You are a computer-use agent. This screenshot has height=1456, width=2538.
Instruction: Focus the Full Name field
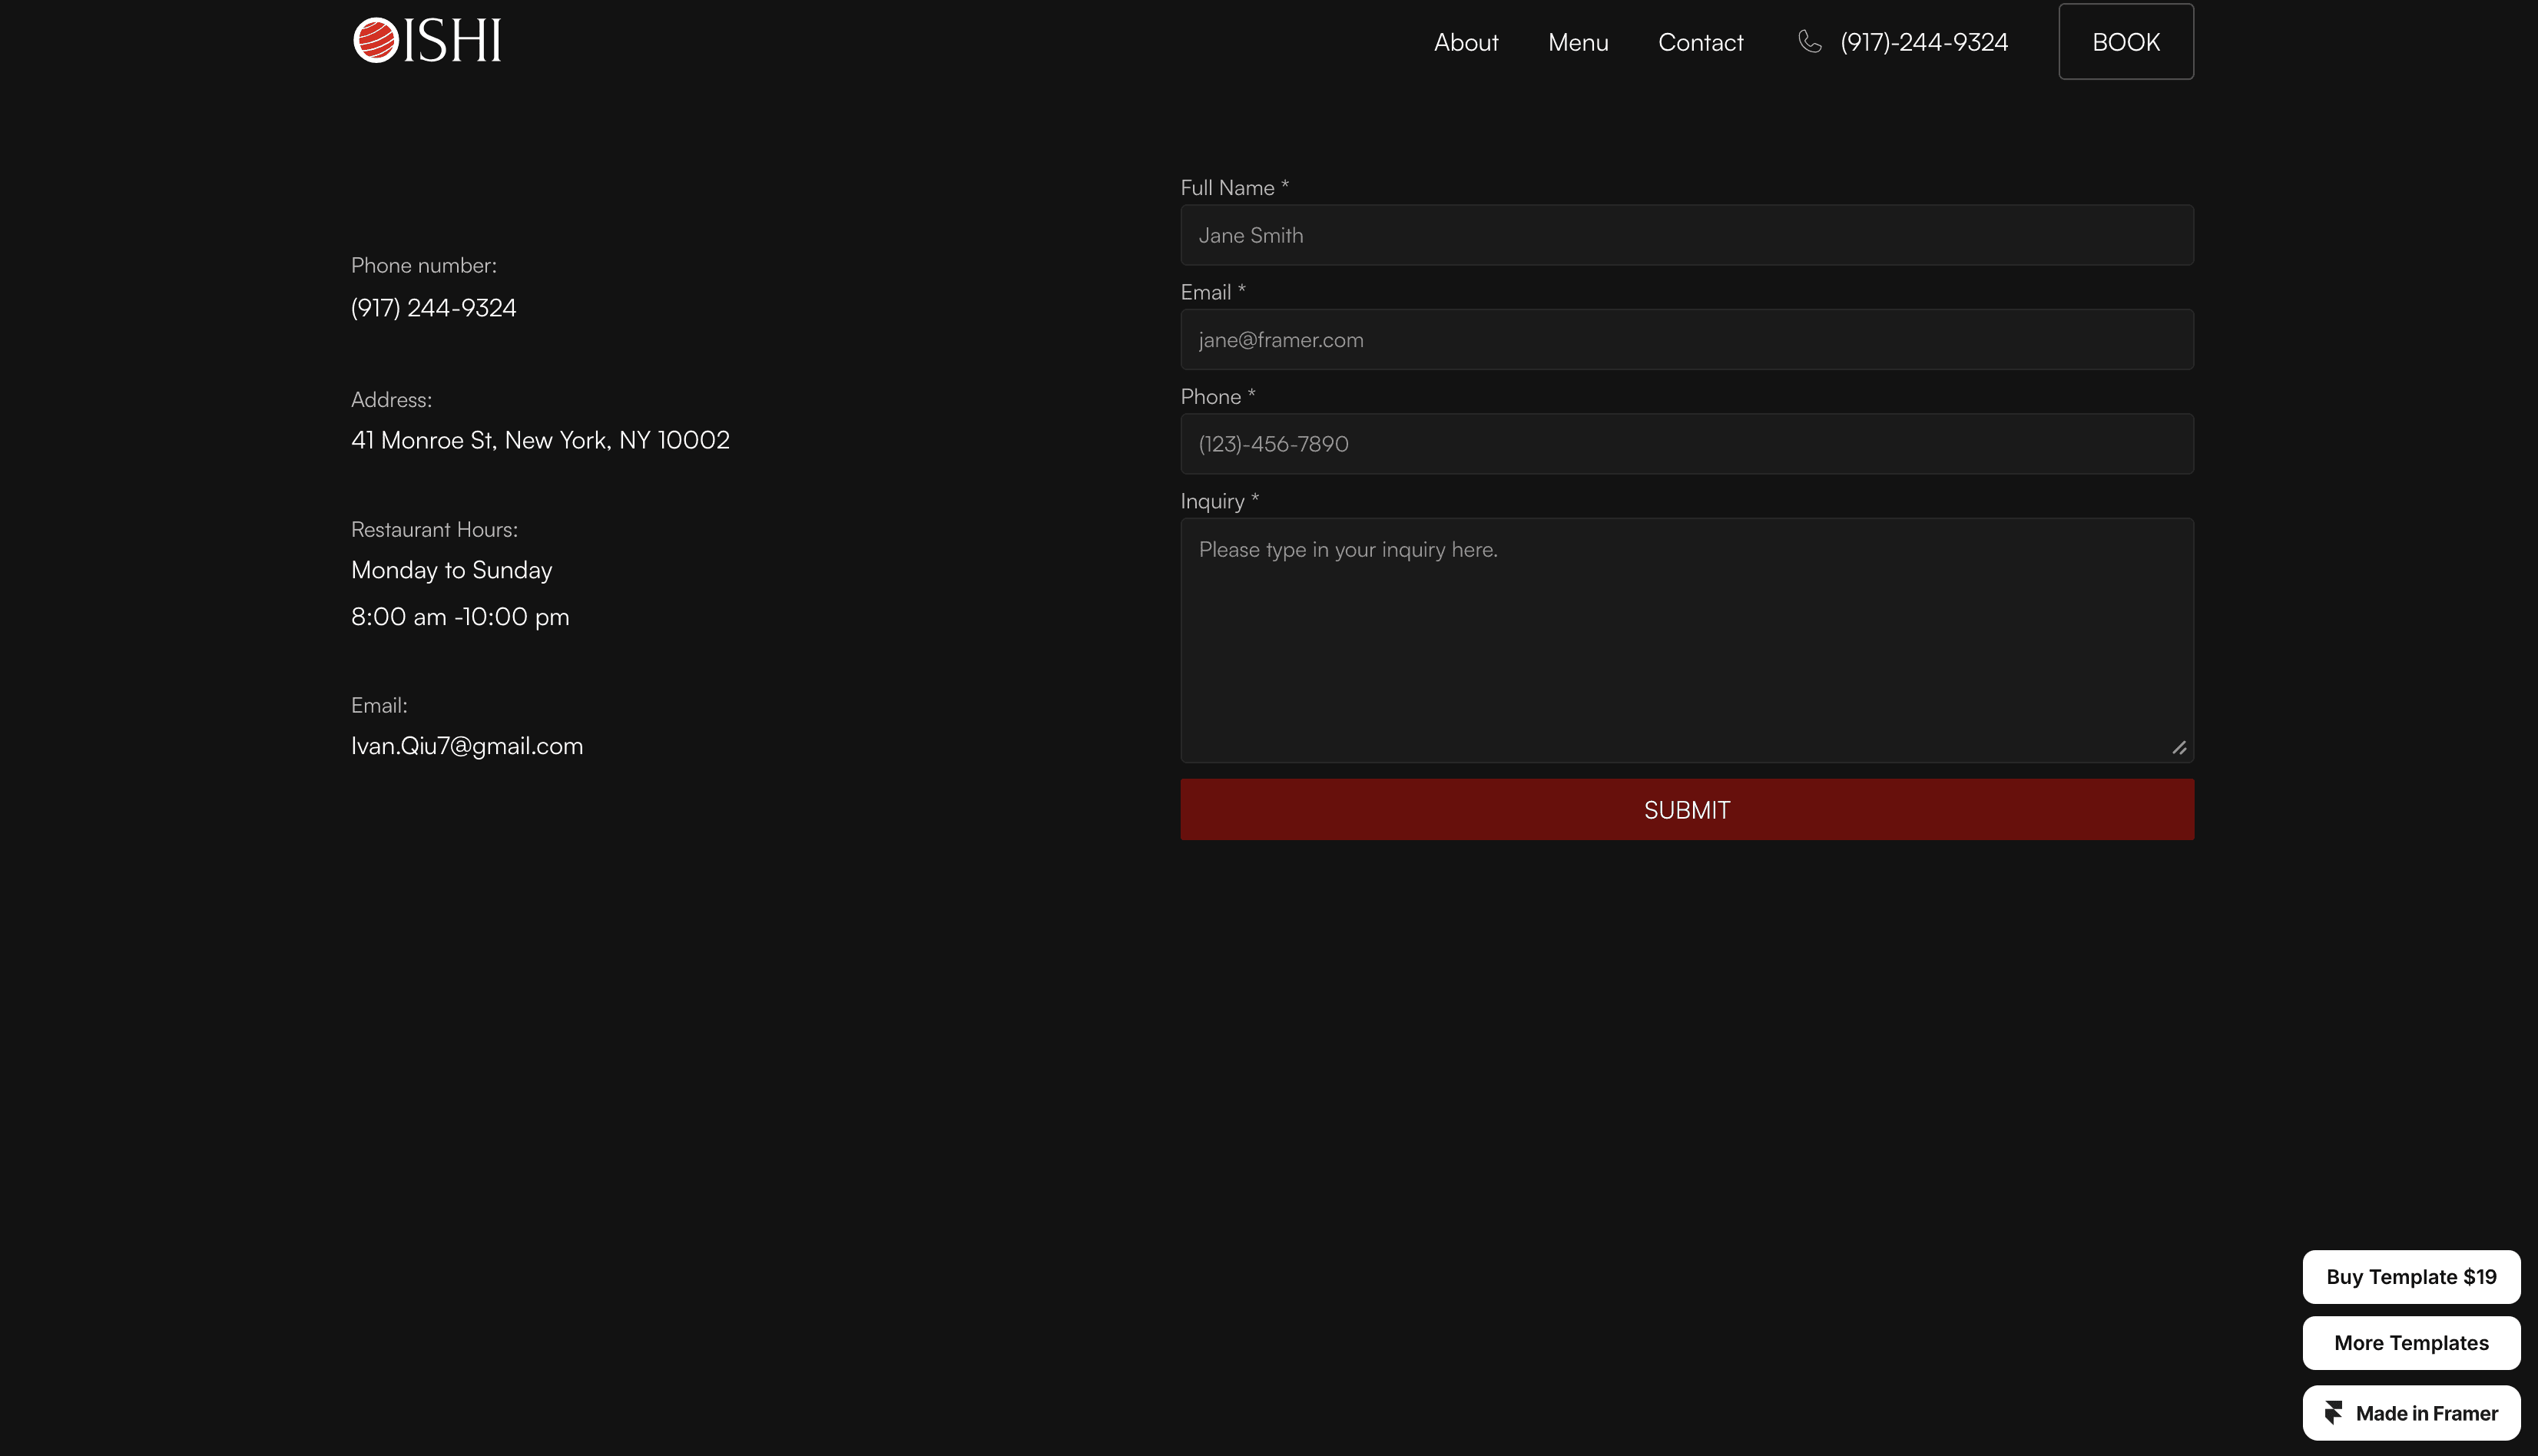click(1686, 235)
